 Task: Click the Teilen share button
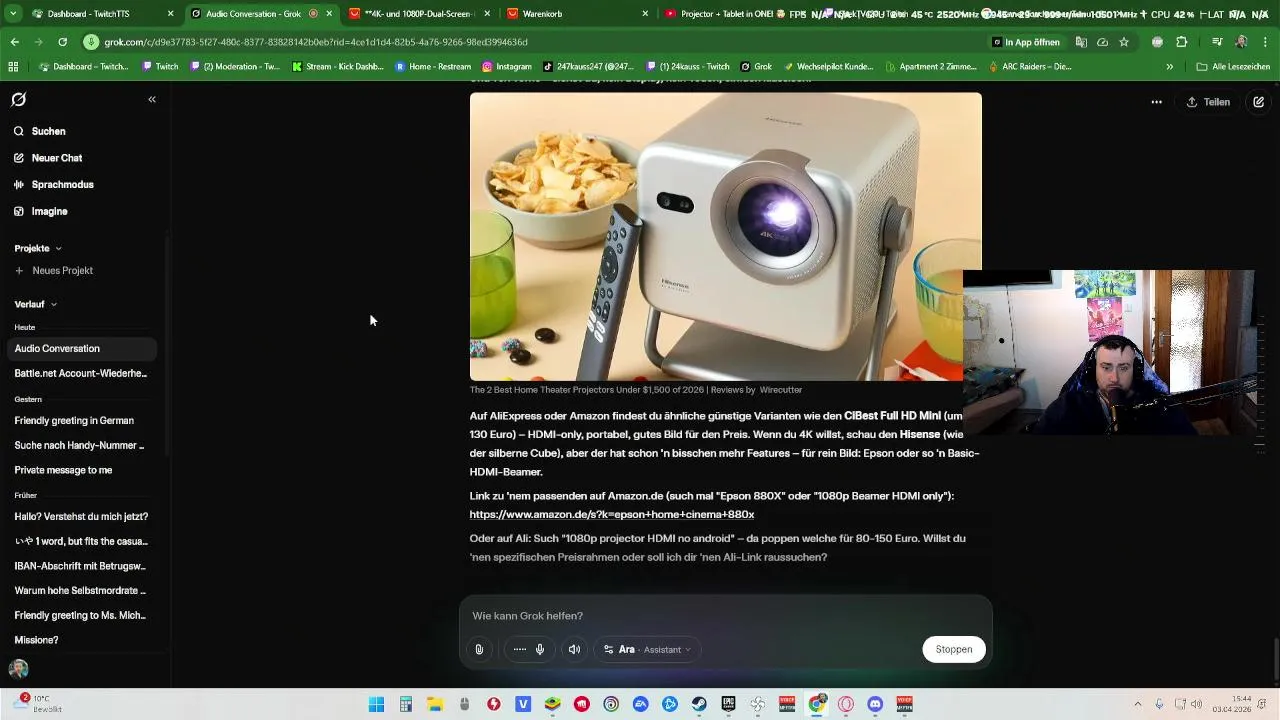pos(1208,102)
